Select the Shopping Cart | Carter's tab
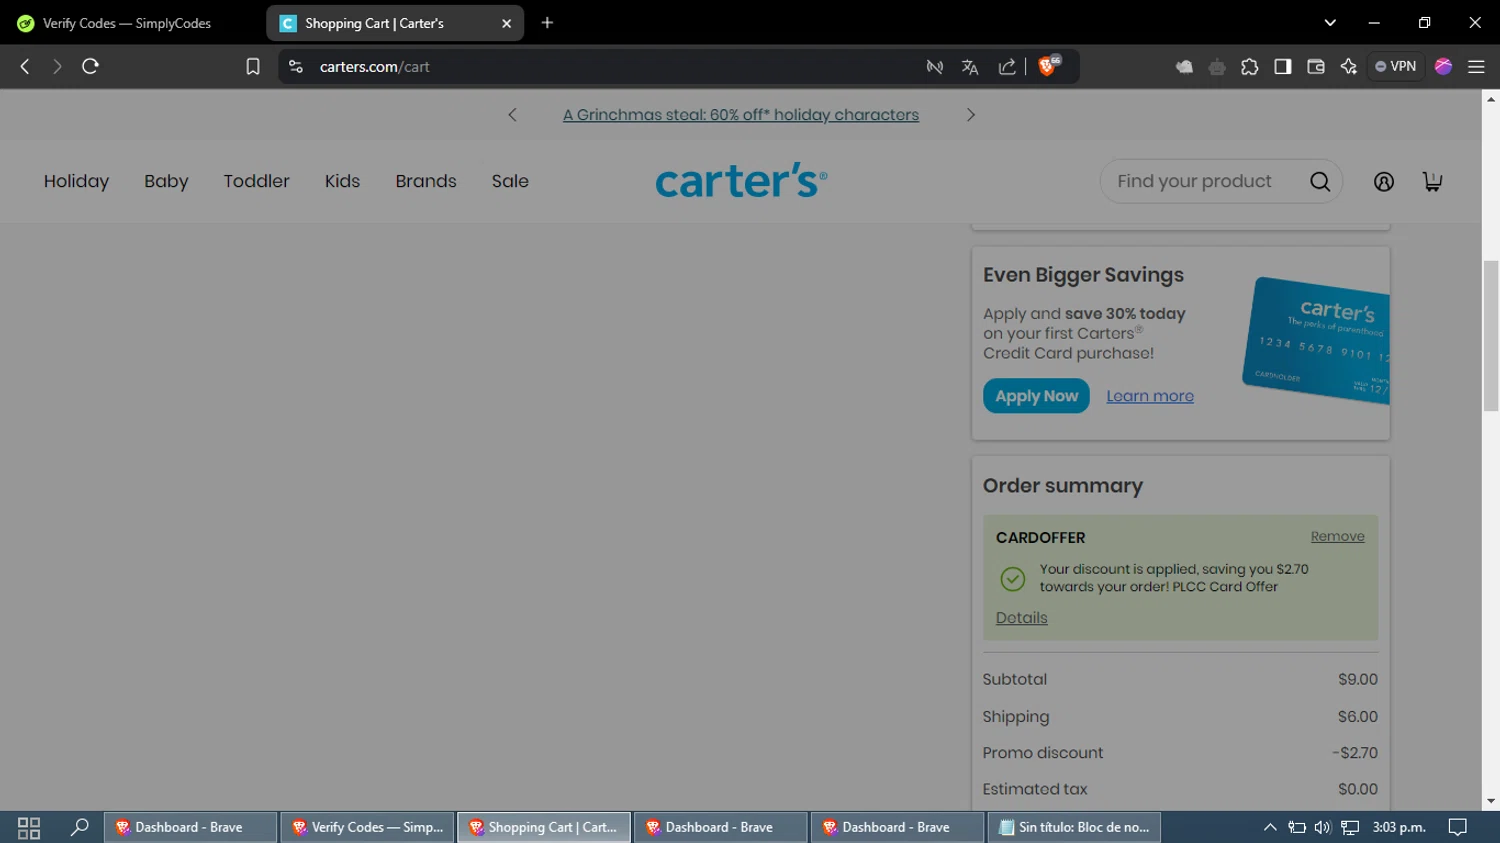 (x=394, y=23)
